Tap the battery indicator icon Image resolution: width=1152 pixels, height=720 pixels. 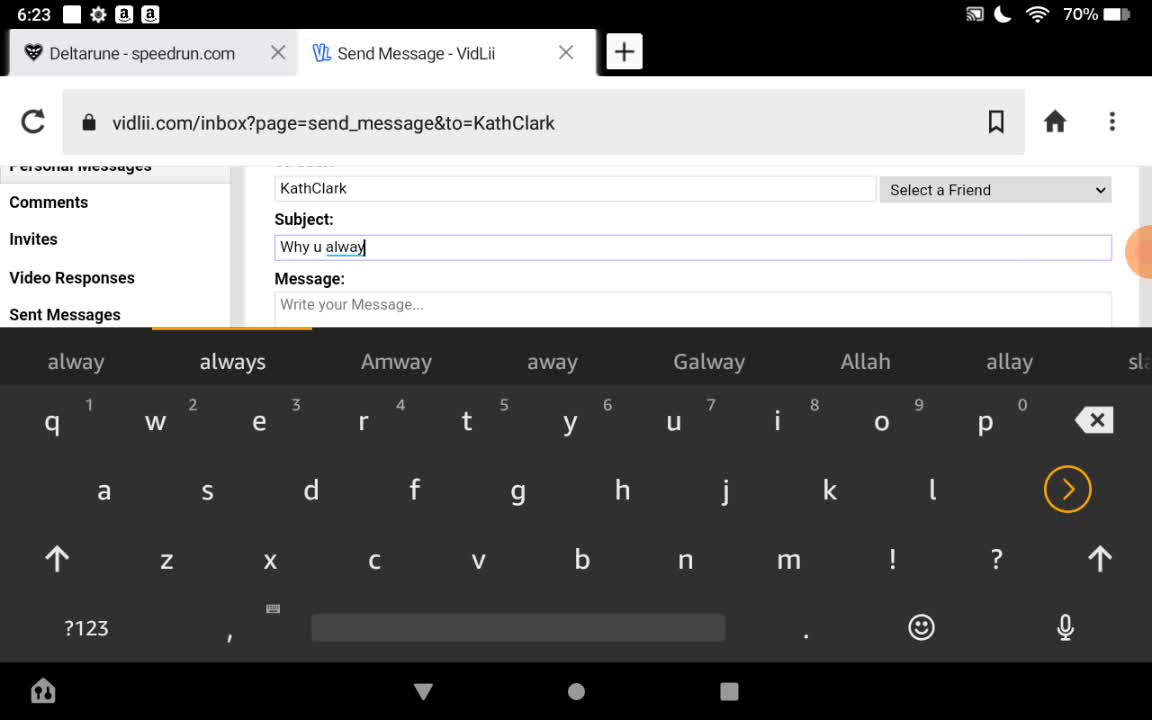point(1117,14)
